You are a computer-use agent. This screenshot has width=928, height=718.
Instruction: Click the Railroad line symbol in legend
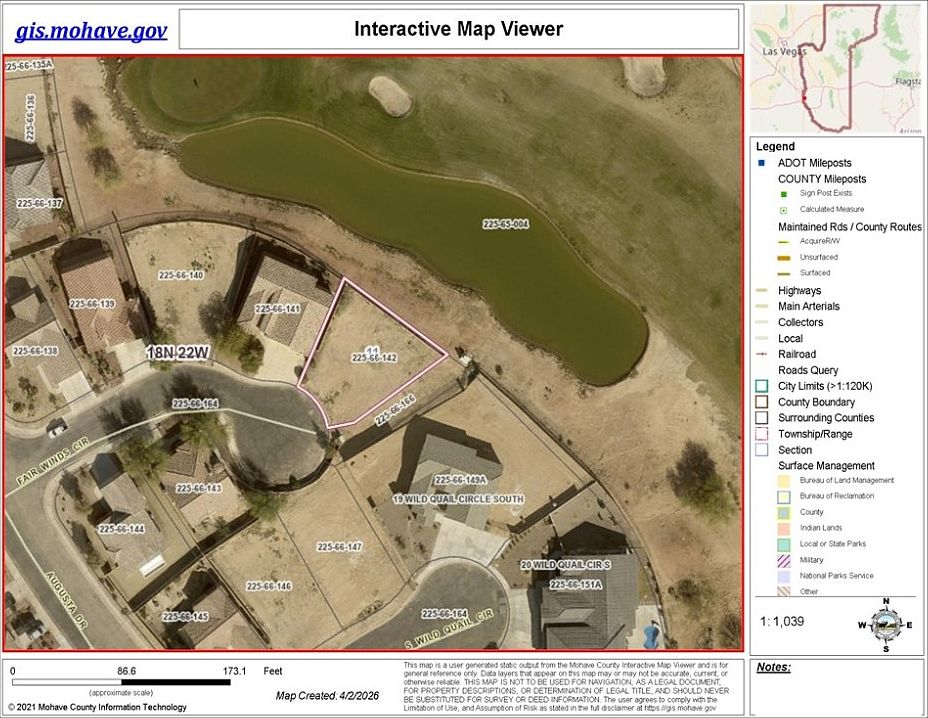[x=762, y=354]
